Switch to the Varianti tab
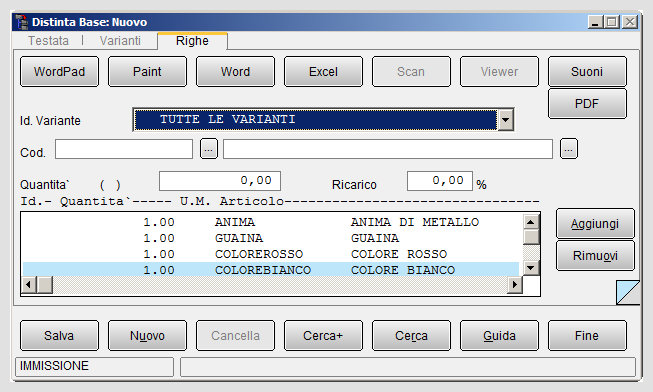The width and height of the screenshot is (653, 392). coord(120,41)
